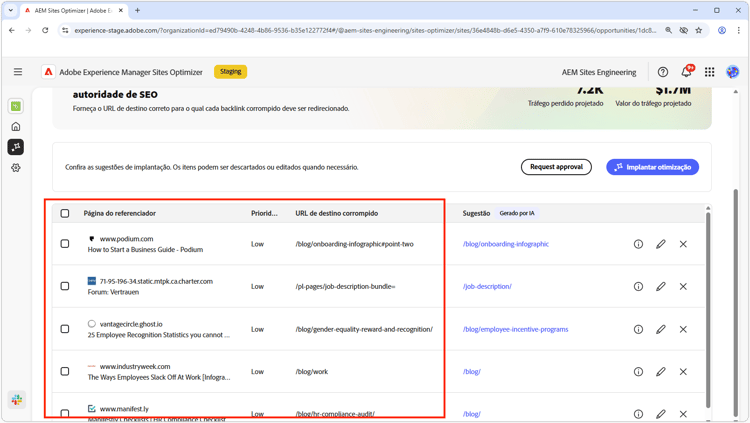Image resolution: width=750 pixels, height=423 pixels.
Task: Dismiss the www.podium.com suggestion
Action: pyautogui.click(x=683, y=244)
